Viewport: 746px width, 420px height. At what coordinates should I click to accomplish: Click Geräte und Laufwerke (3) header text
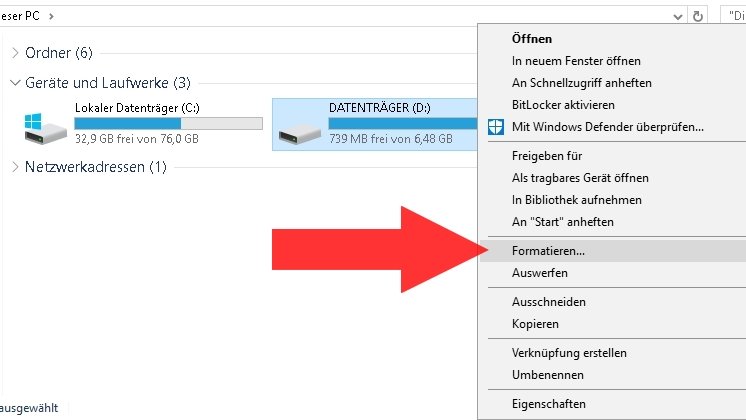tap(108, 83)
